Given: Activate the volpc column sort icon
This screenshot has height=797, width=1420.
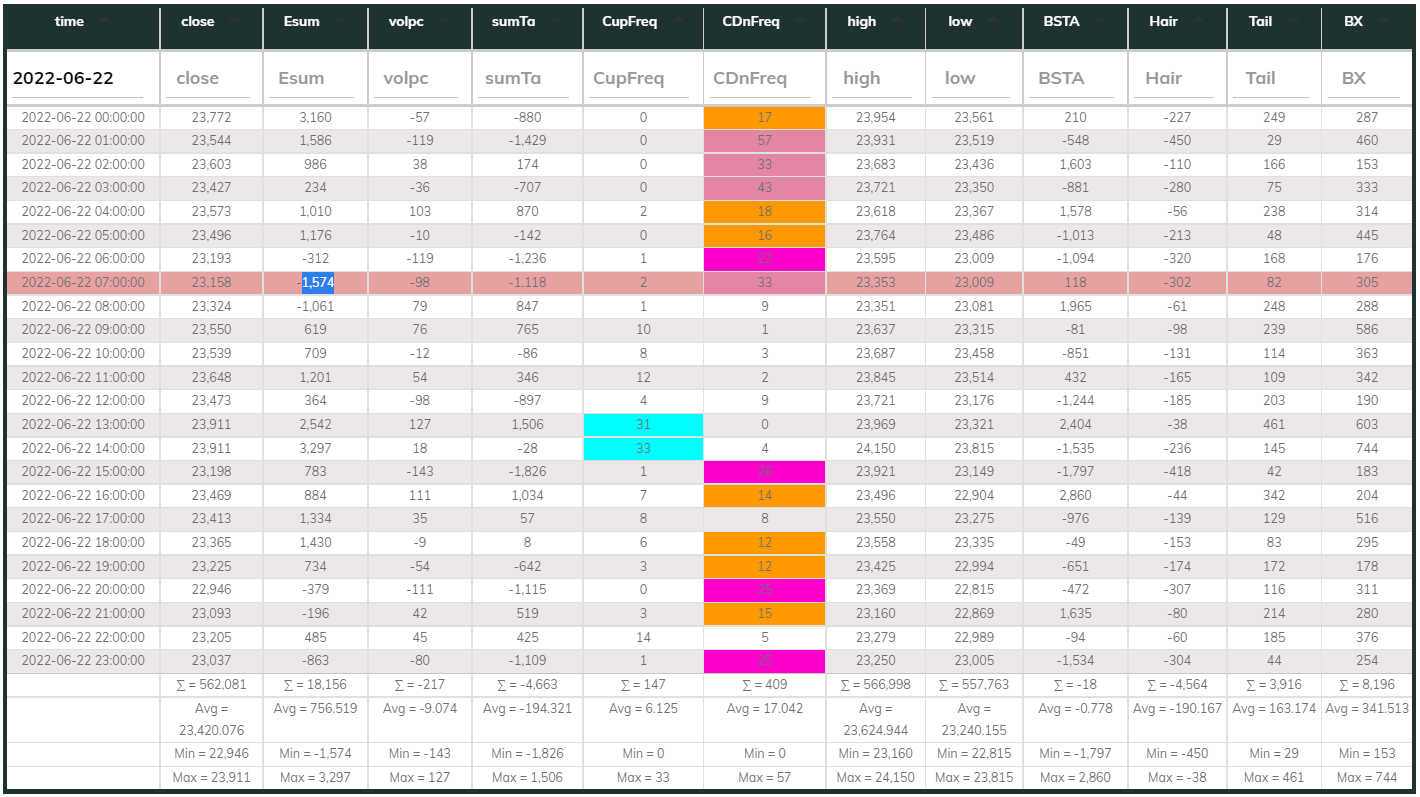Looking at the screenshot, I should tap(445, 20).
